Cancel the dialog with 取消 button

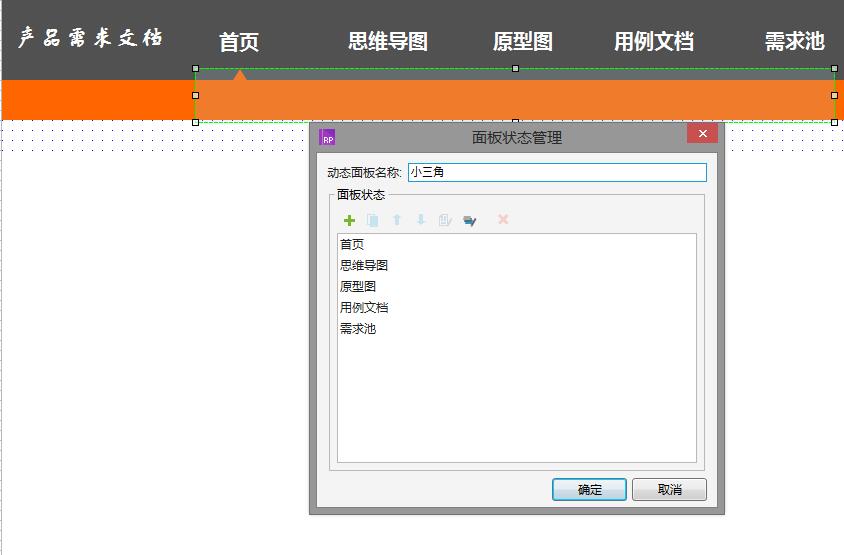pyautogui.click(x=670, y=489)
